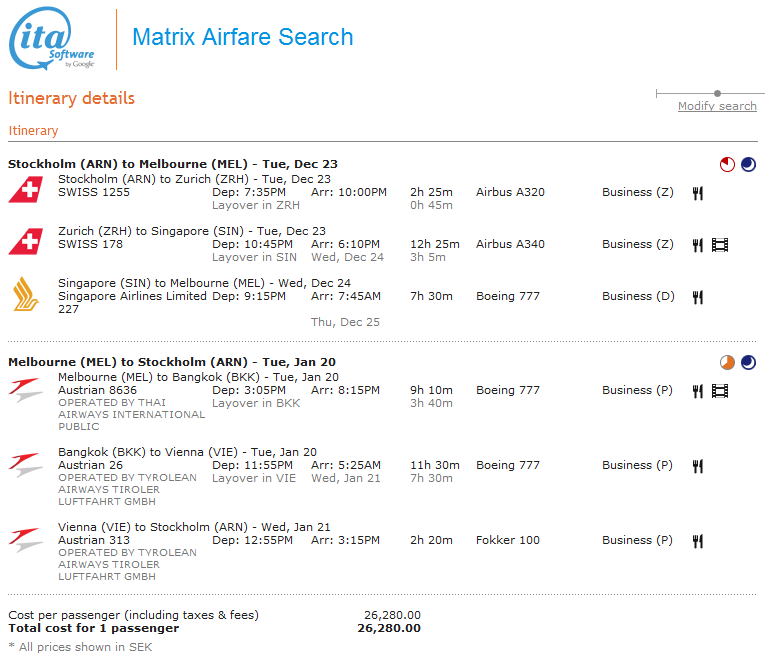Click the dot on the search progress slider
The height and width of the screenshot is (654, 765).
717,93
